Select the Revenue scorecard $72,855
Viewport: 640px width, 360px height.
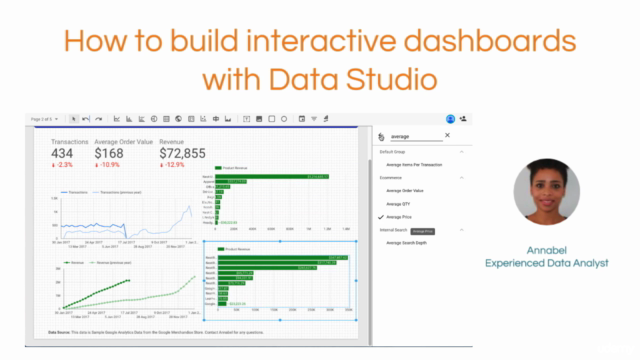coord(182,153)
